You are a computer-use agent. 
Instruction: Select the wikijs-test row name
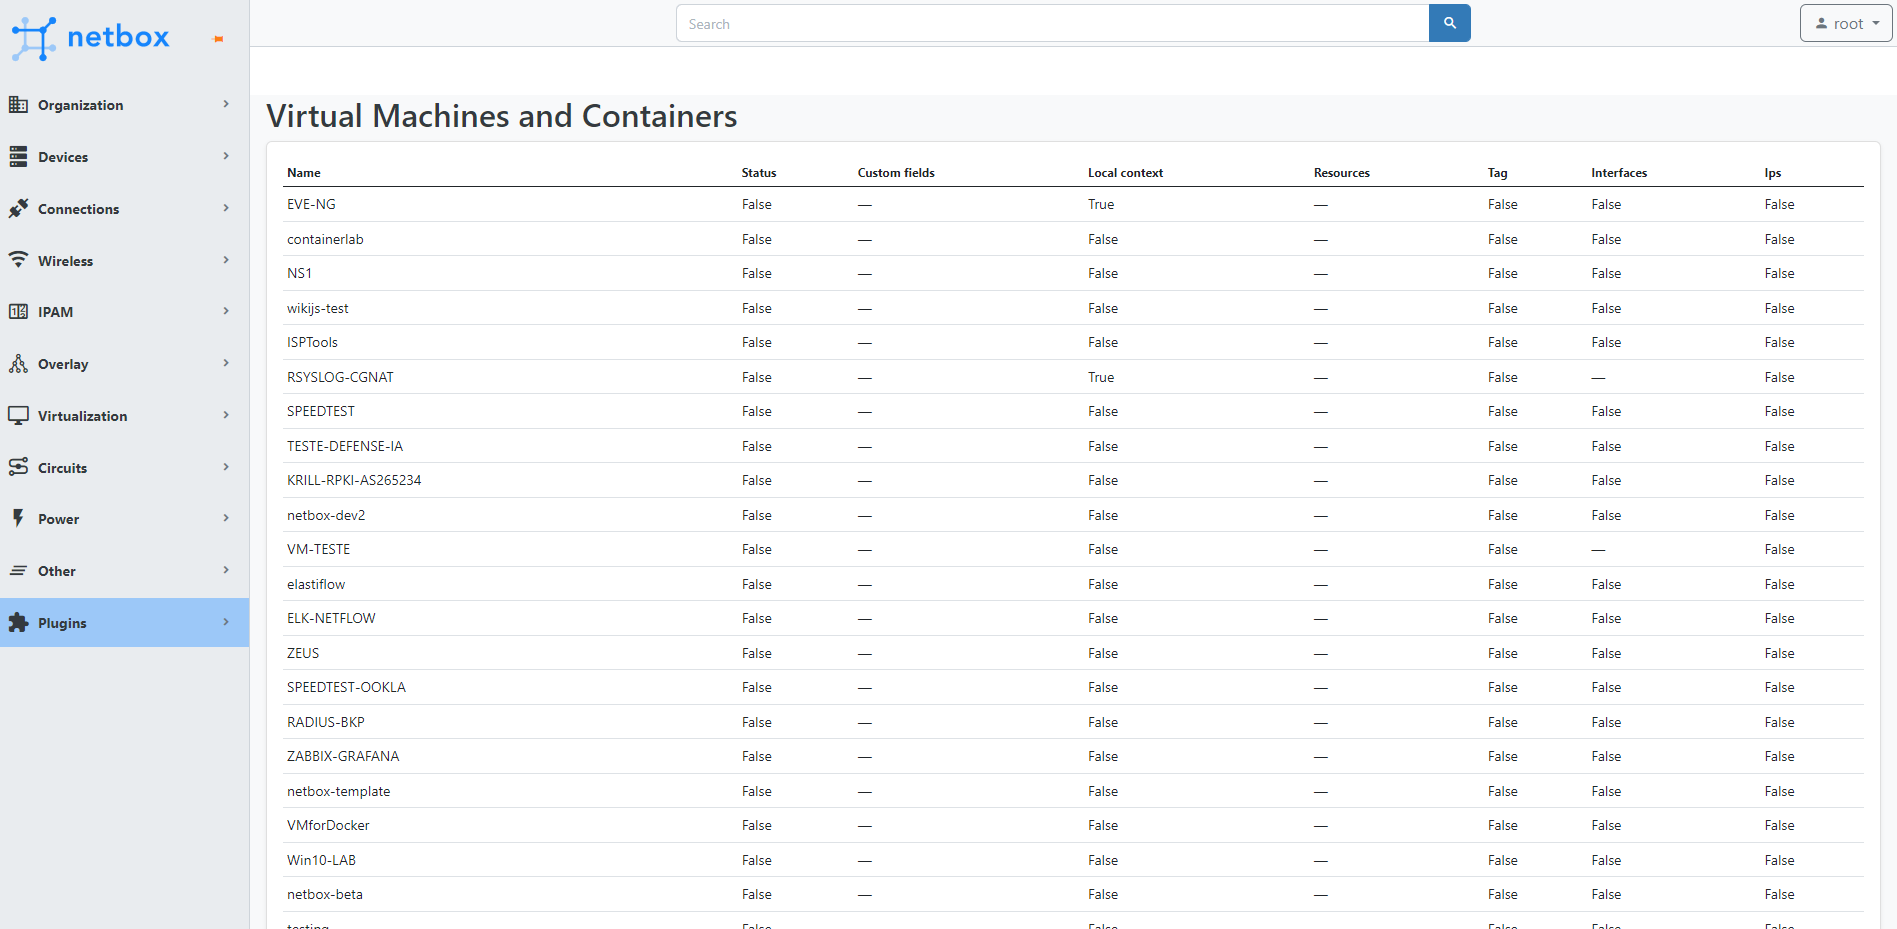(x=318, y=308)
